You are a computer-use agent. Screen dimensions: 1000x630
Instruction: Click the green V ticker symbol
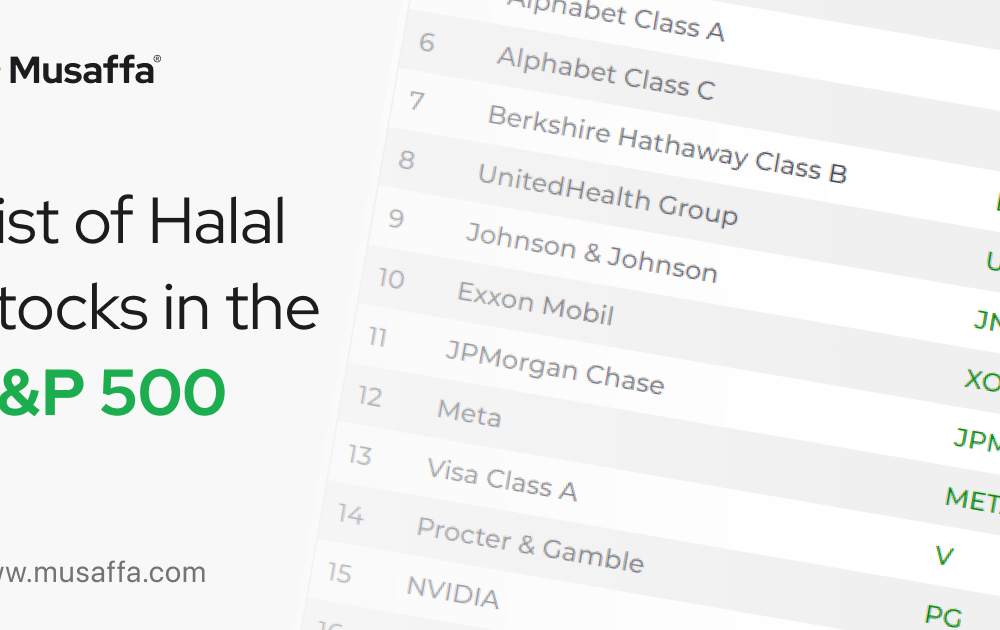[x=943, y=556]
